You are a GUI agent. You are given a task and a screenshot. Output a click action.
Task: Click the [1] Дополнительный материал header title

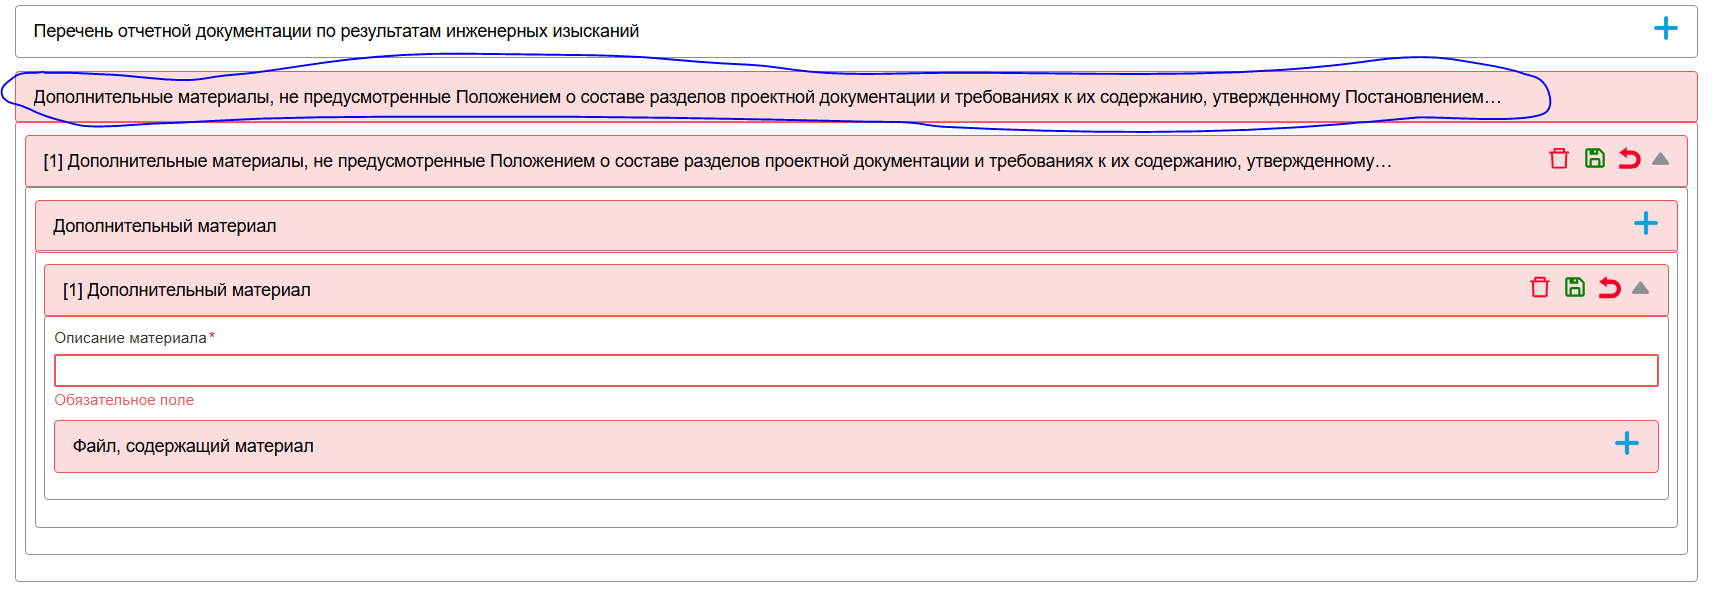[187, 290]
